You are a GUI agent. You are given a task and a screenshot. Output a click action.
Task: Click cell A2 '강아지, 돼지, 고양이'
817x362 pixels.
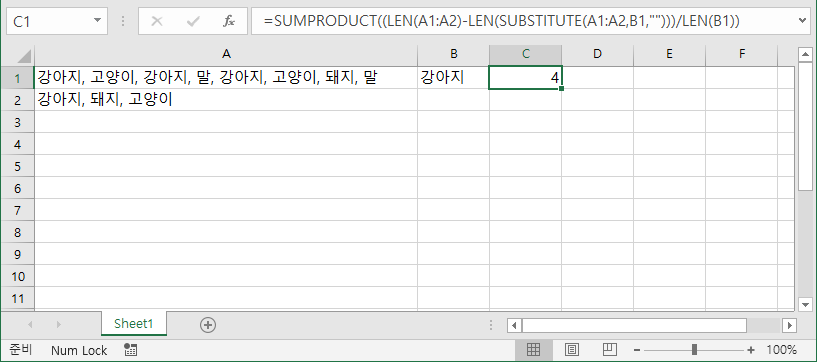[x=226, y=100]
